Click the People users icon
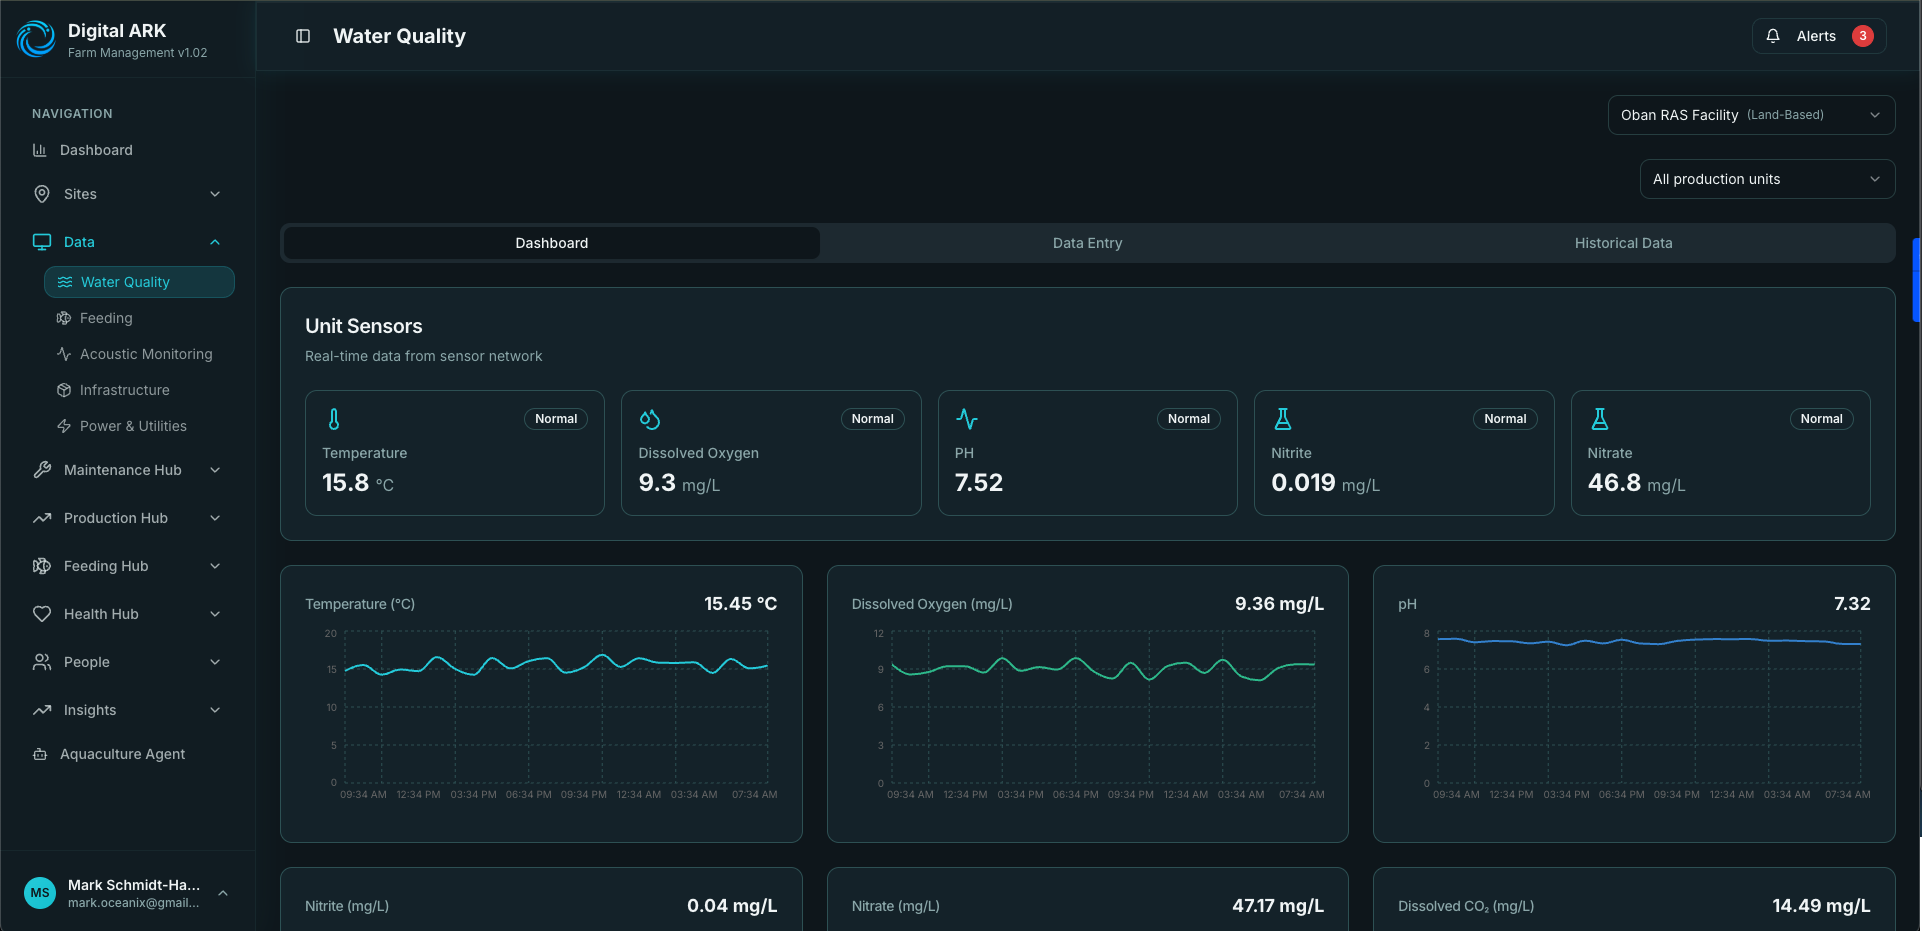The height and width of the screenshot is (931, 1922). [42, 662]
